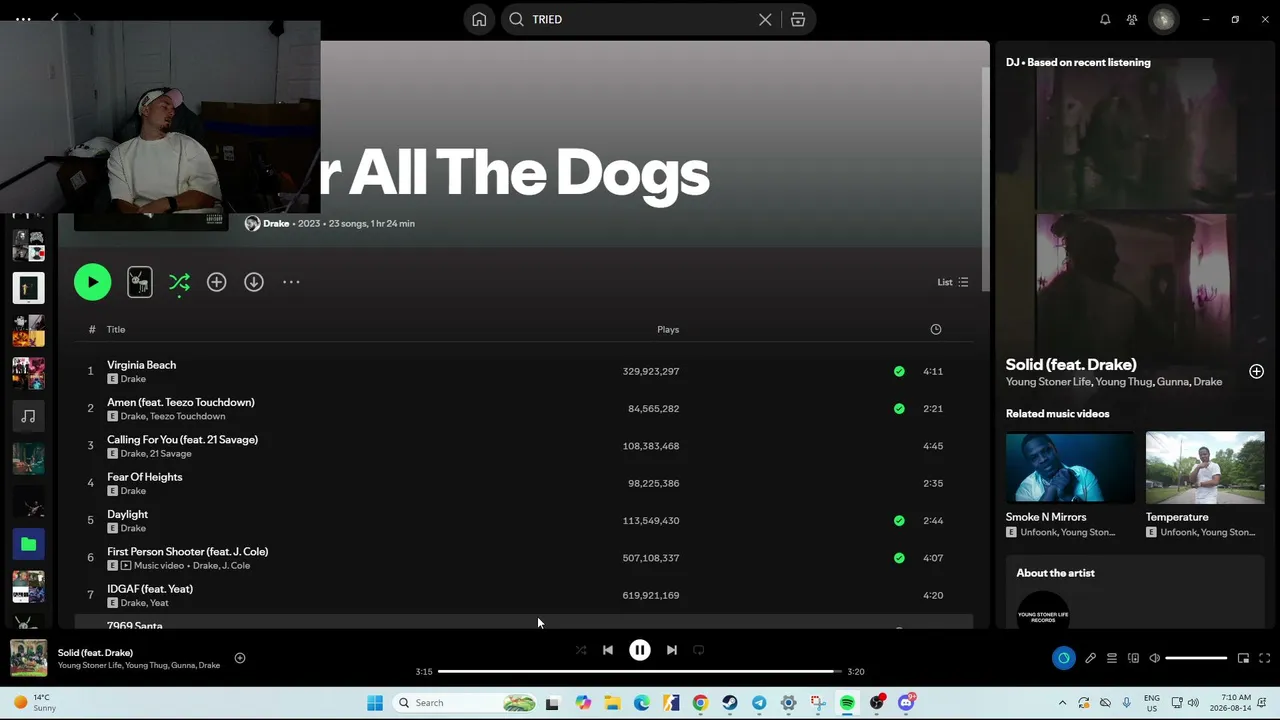The width and height of the screenshot is (1280, 720).
Task: Sort tracks by Plays column
Action: (668, 329)
